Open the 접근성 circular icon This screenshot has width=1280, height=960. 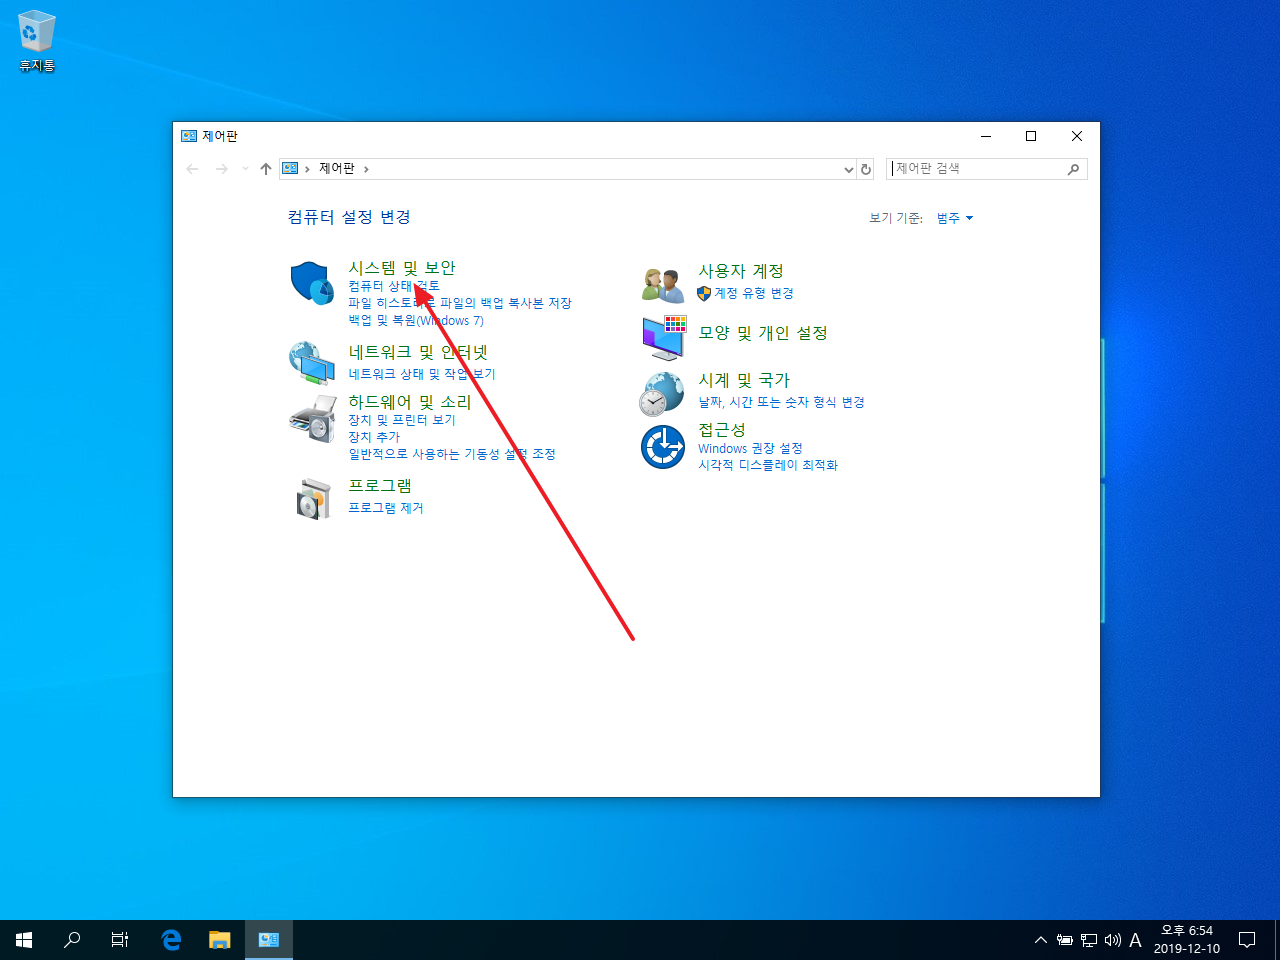(662, 446)
